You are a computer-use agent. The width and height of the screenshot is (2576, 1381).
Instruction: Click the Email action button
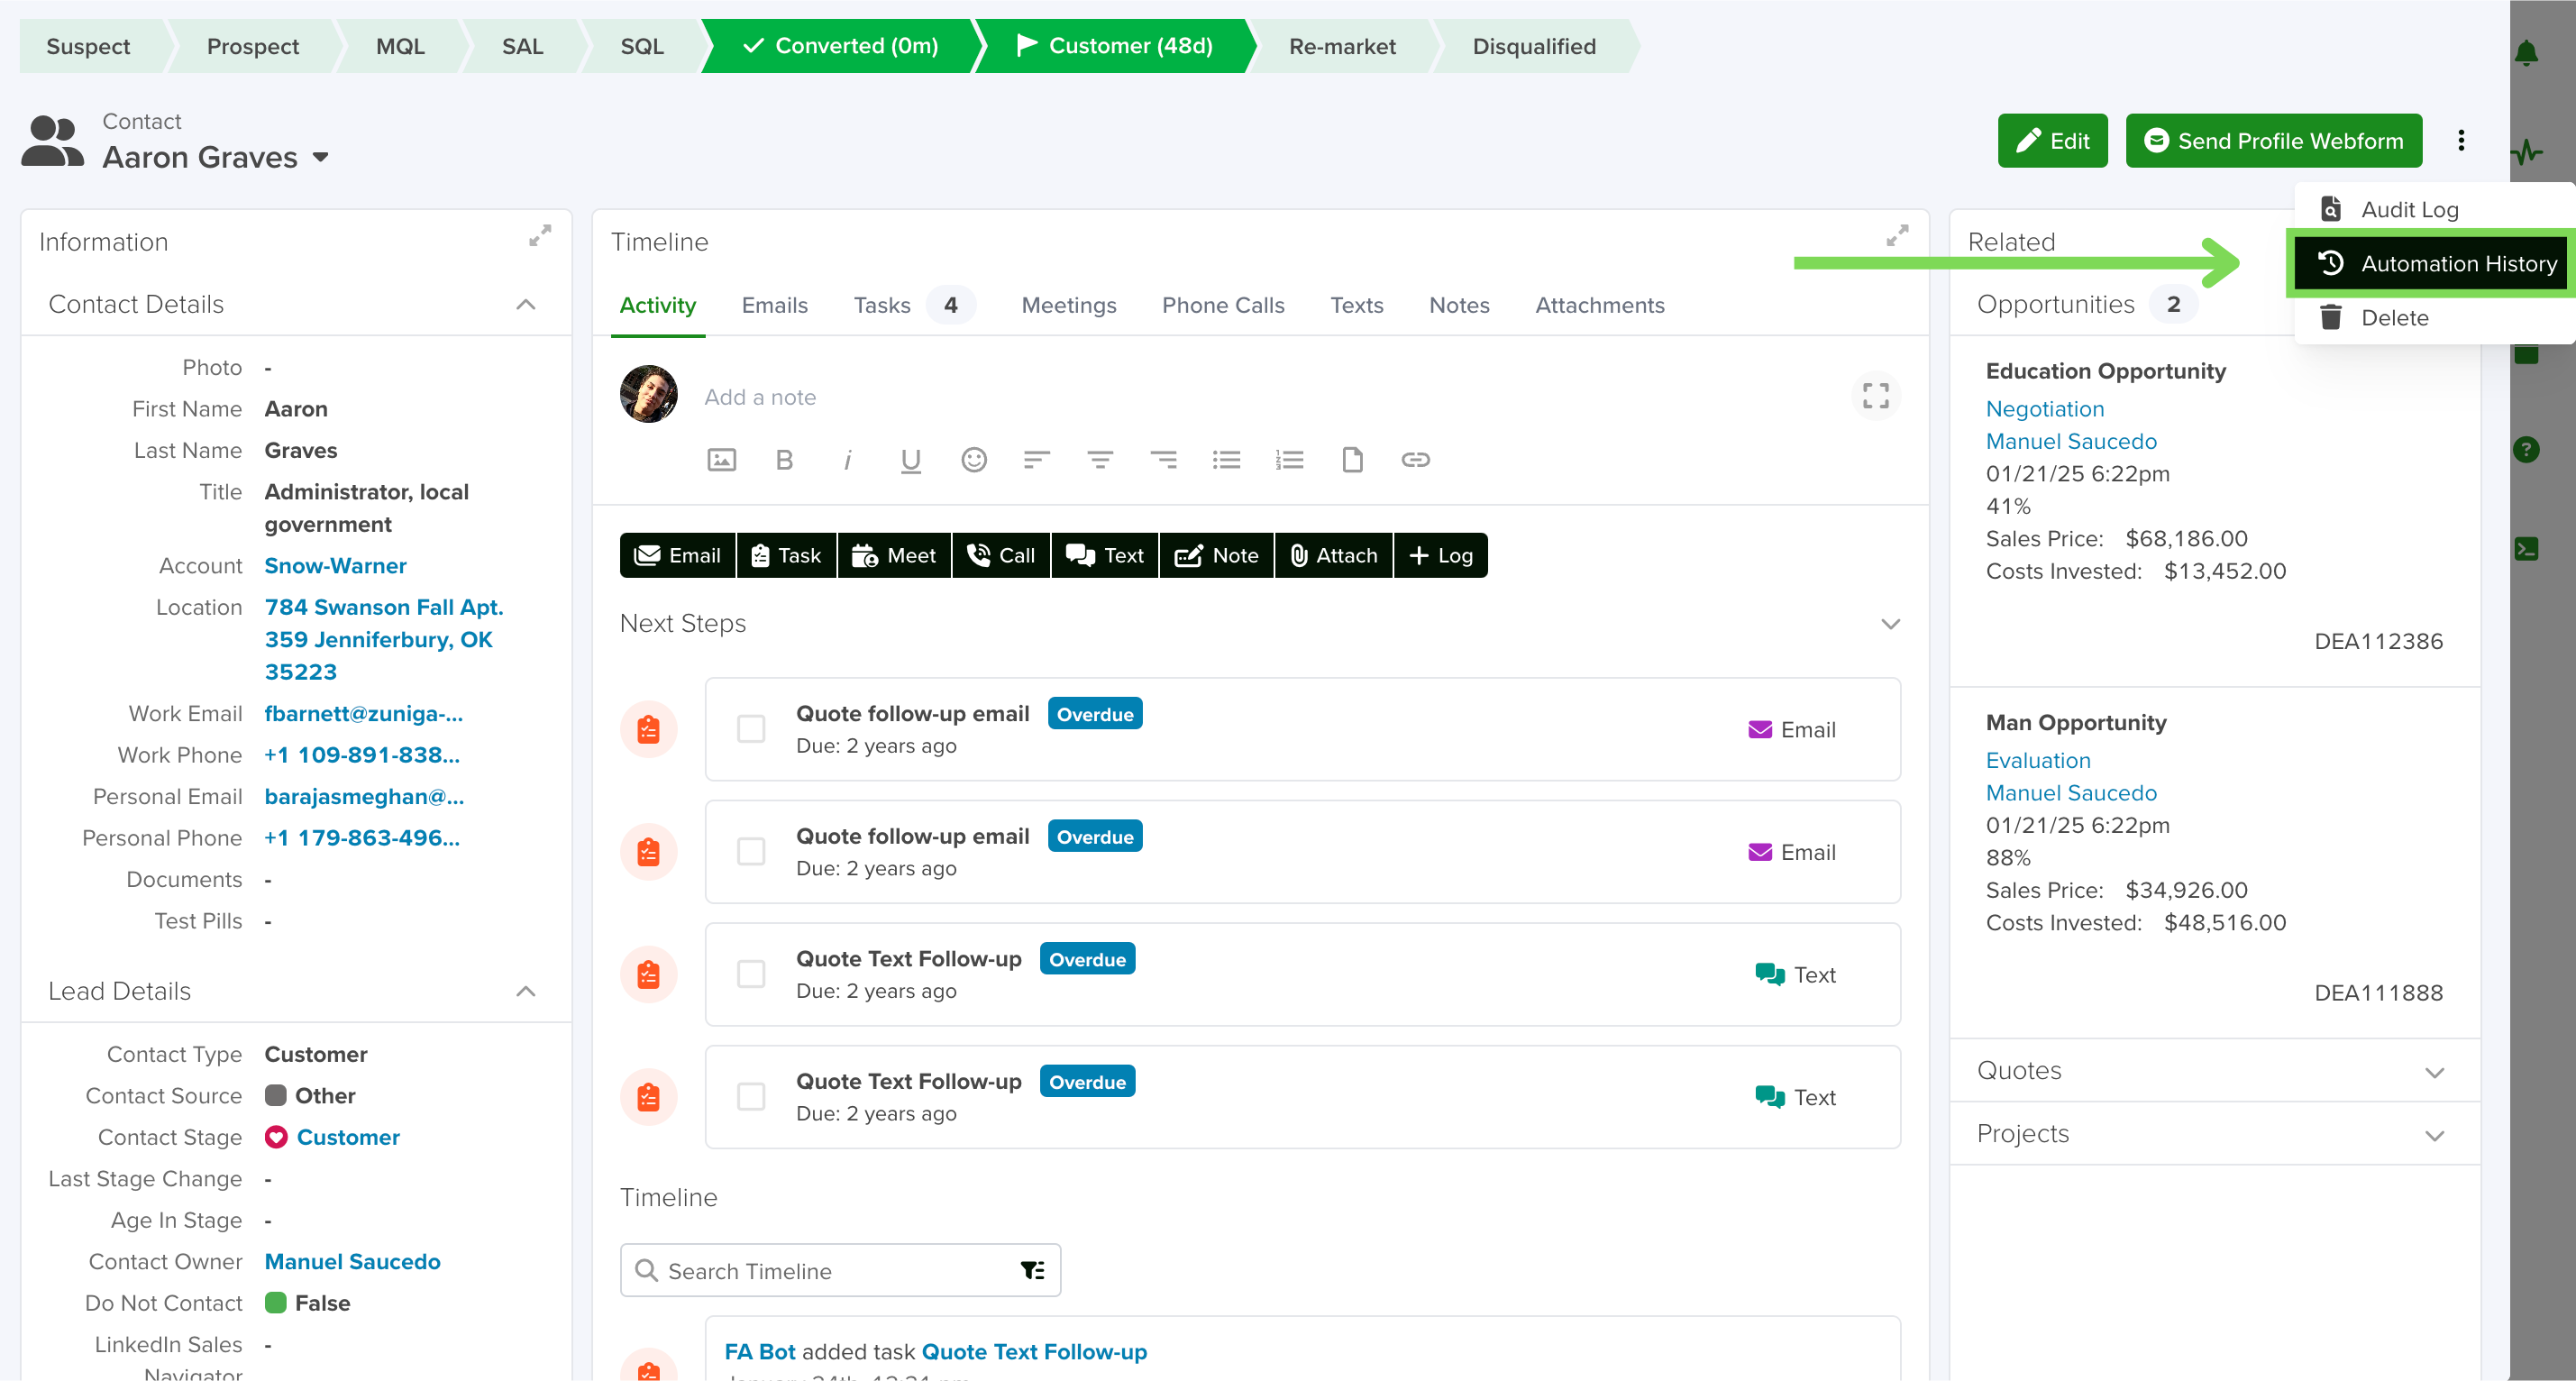click(678, 555)
